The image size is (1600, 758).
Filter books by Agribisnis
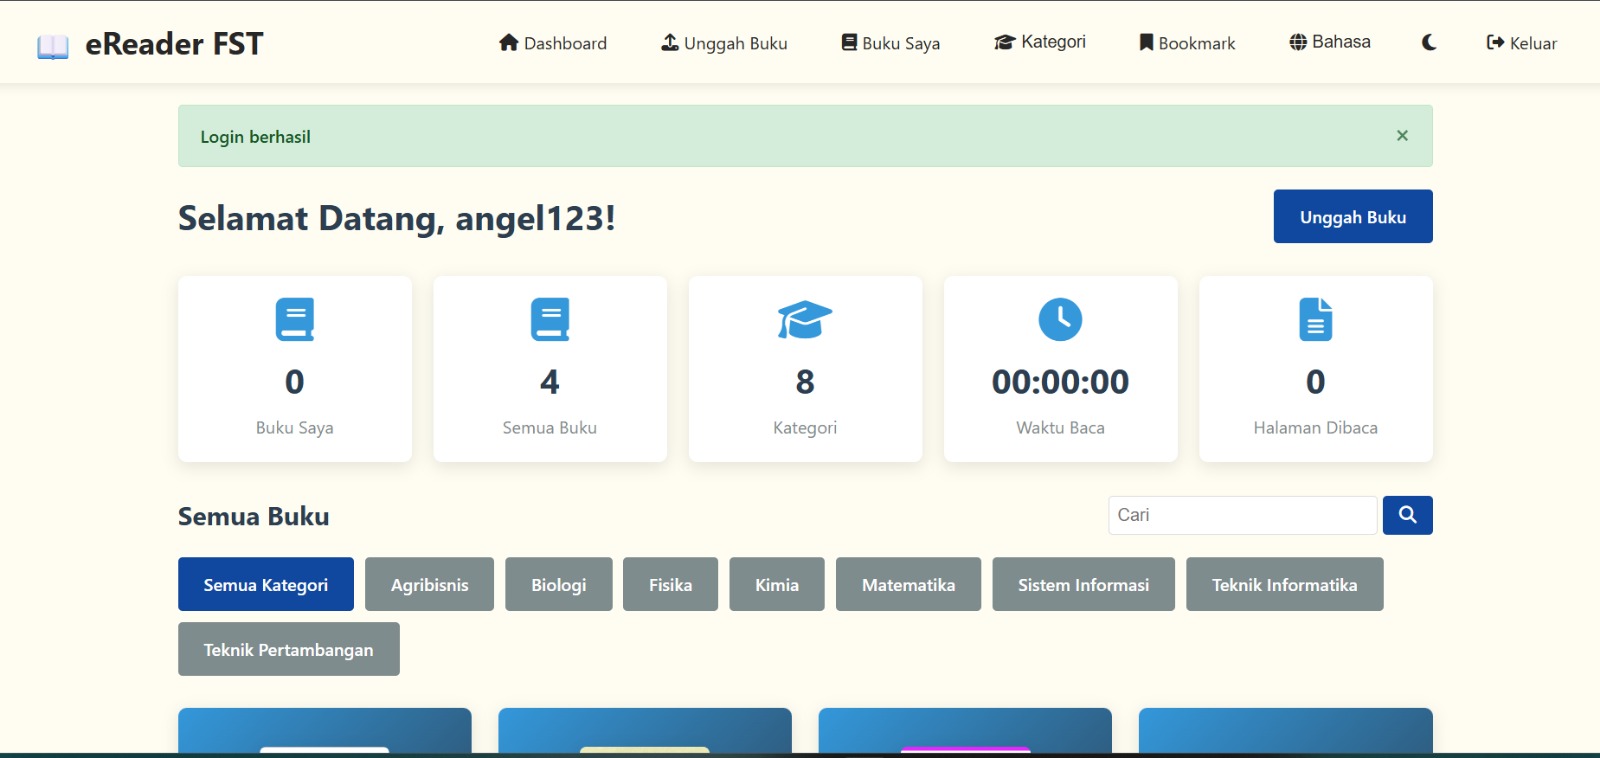point(430,584)
